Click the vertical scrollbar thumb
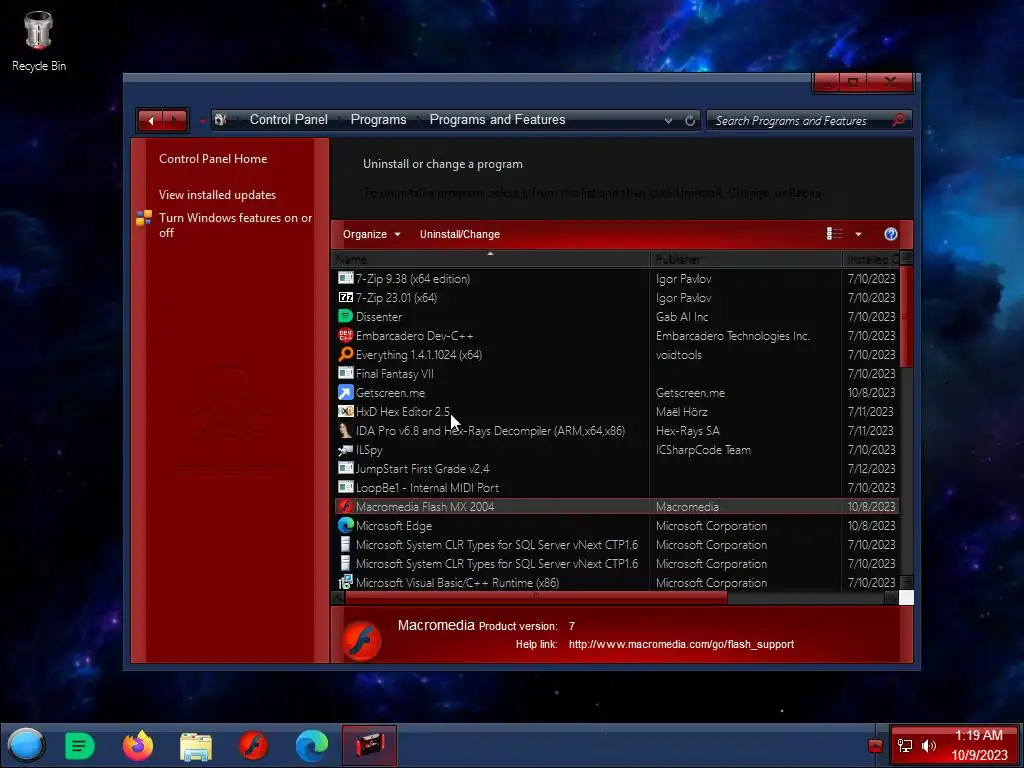1024x768 pixels. 906,317
